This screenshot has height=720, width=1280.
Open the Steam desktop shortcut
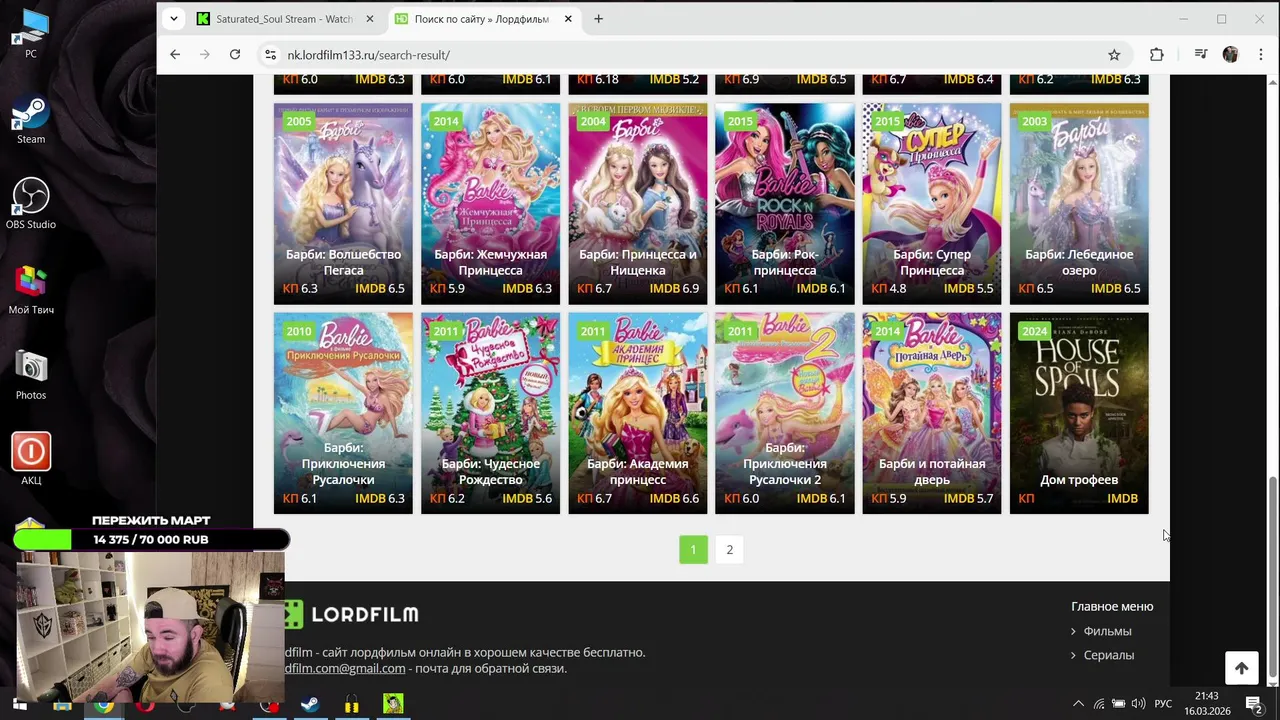coord(31,119)
